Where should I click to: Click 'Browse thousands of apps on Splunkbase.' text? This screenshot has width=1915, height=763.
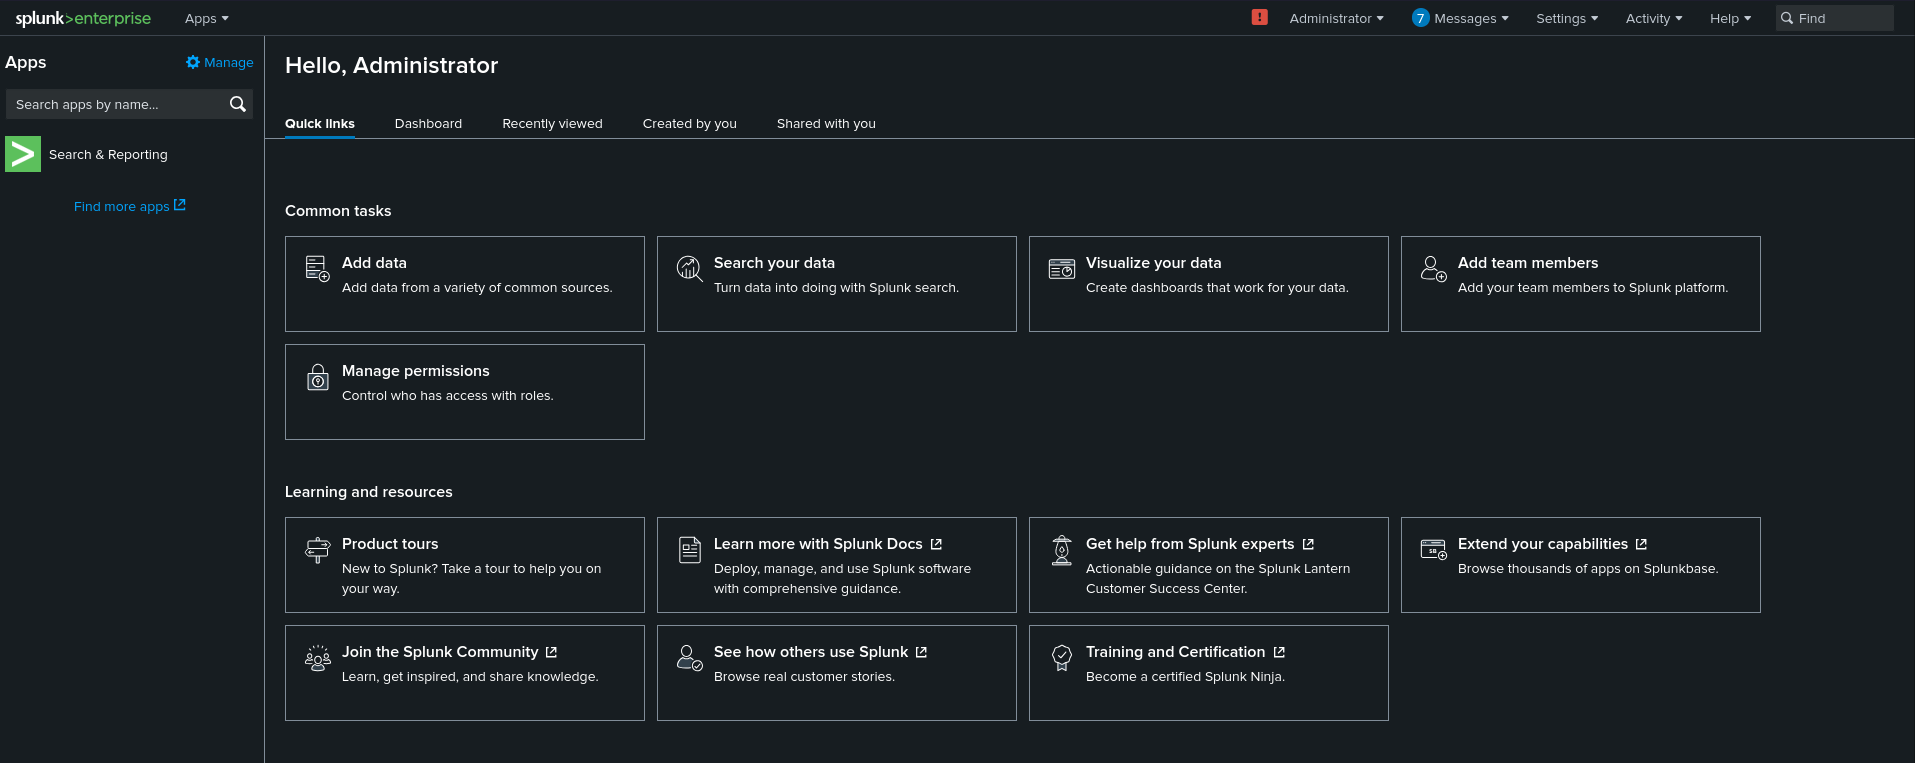(x=1588, y=569)
